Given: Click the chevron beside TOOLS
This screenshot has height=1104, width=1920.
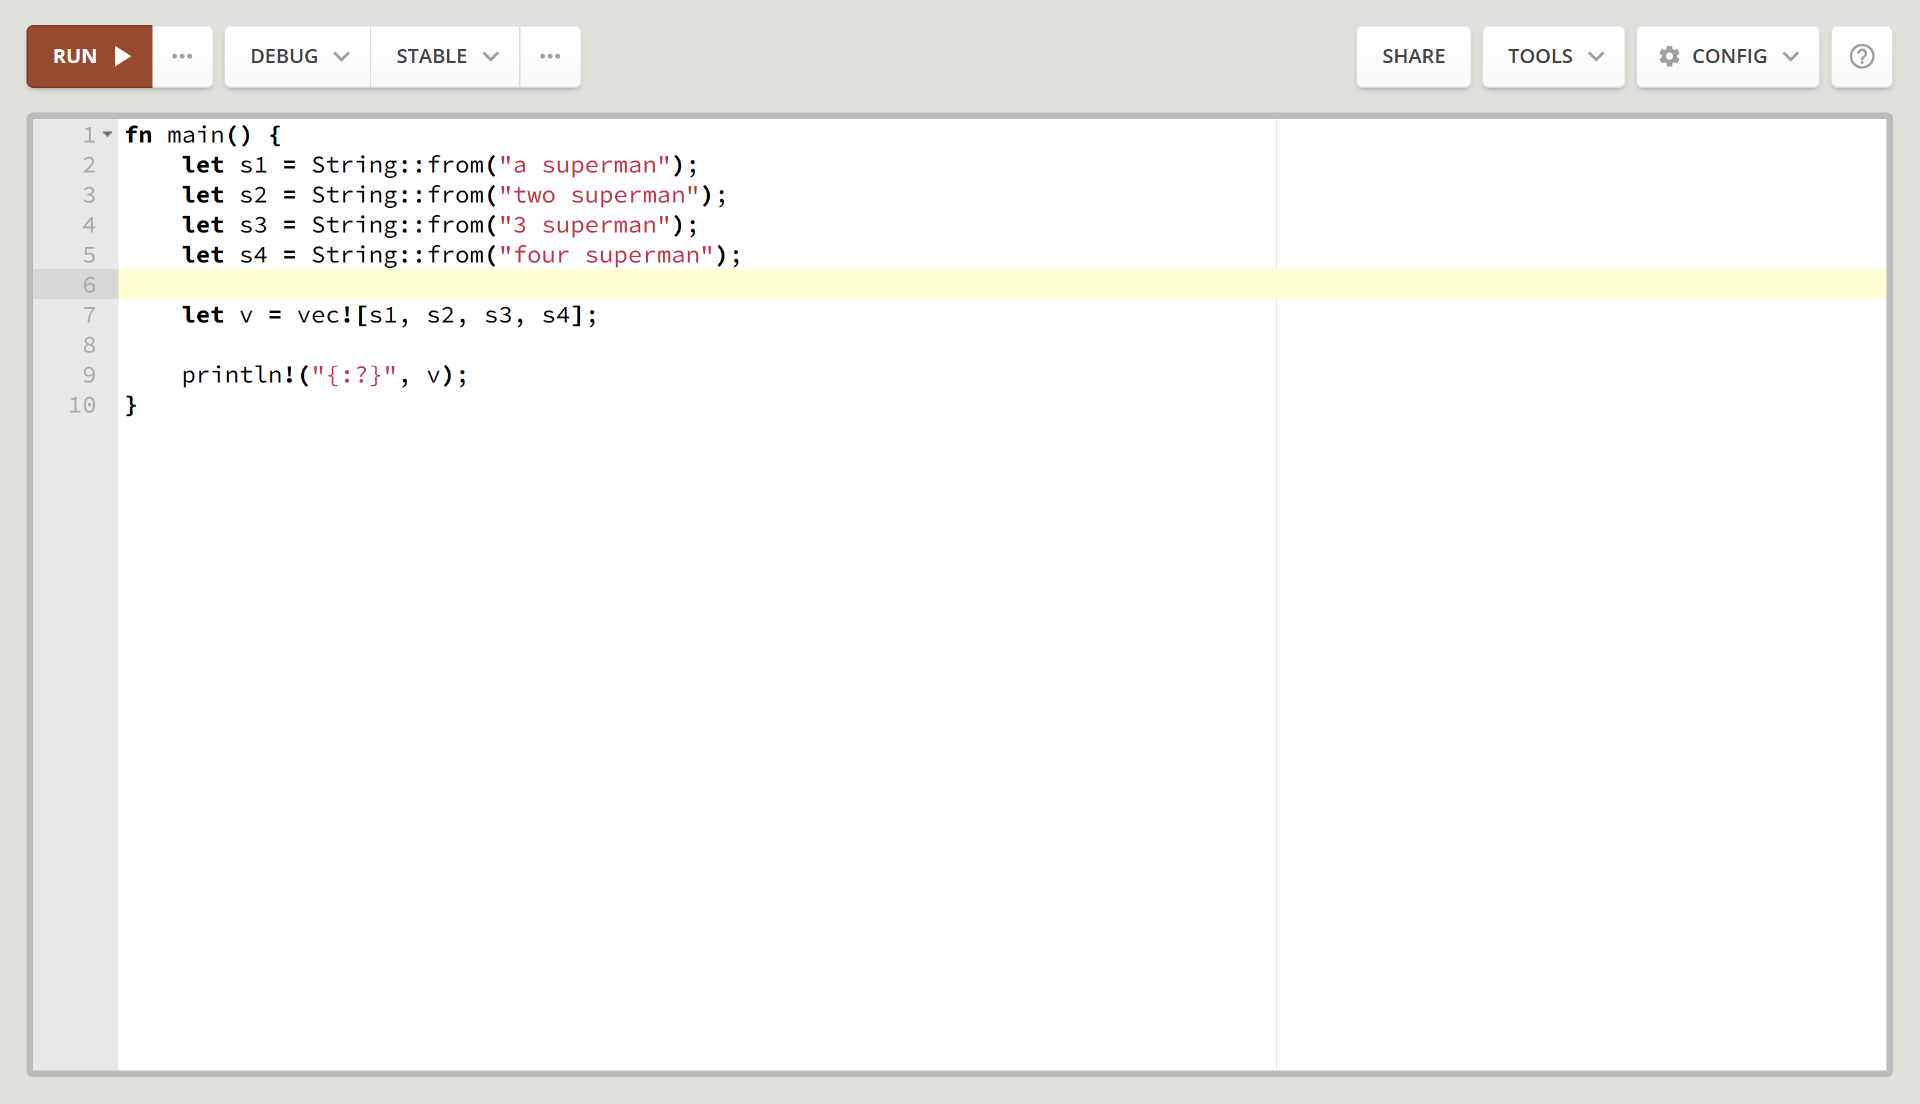Looking at the screenshot, I should 1596,57.
